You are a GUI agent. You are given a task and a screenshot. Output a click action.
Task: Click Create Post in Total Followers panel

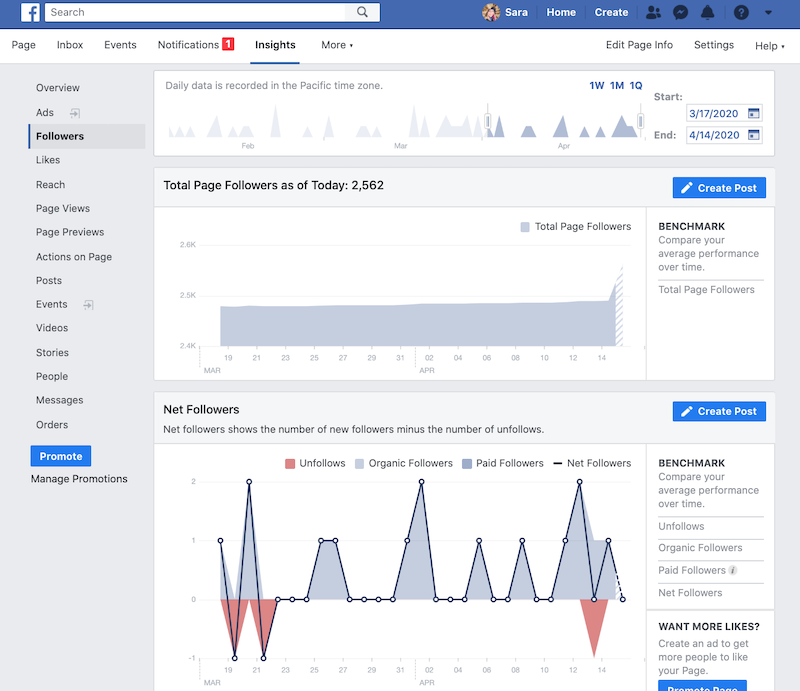719,188
